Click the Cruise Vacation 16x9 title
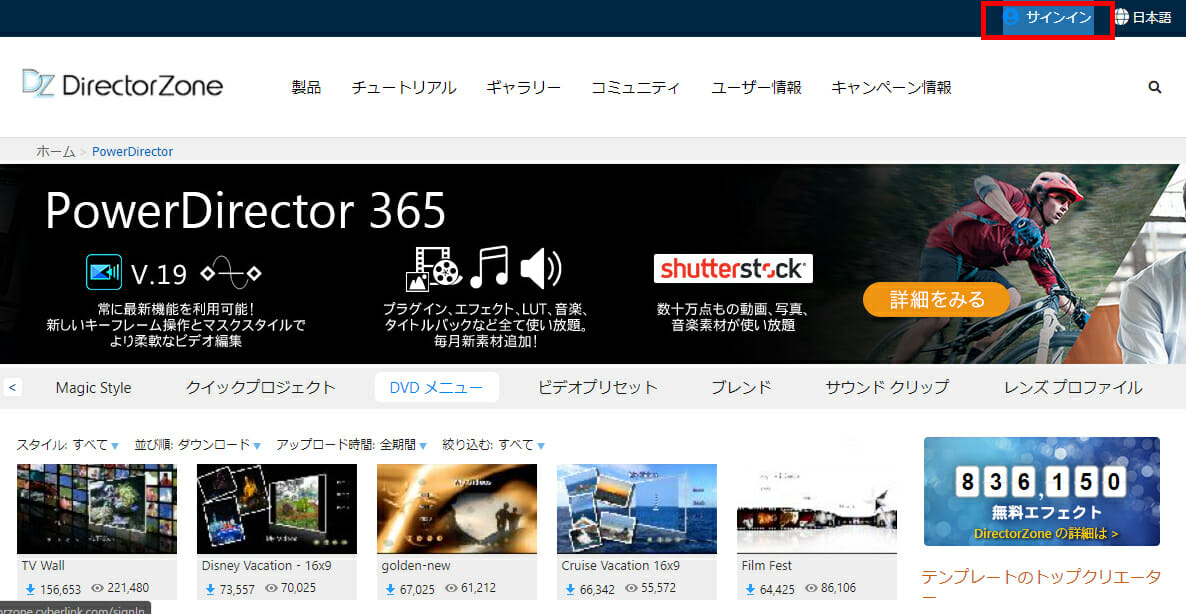The width and height of the screenshot is (1186, 614). tap(620, 566)
